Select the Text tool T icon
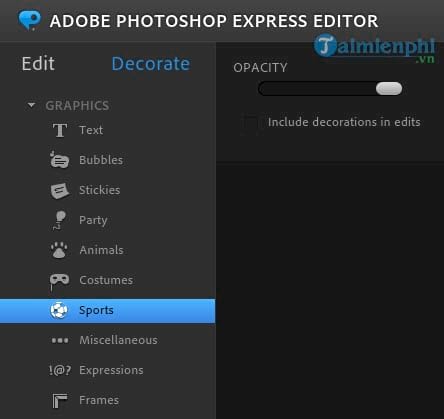This screenshot has width=444, height=419. [x=60, y=130]
